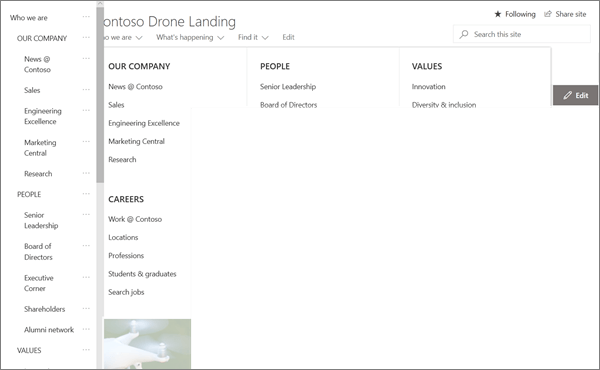Select Executive Corner in the edit pane
Screen dimensions: 600x370
click(x=39, y=283)
